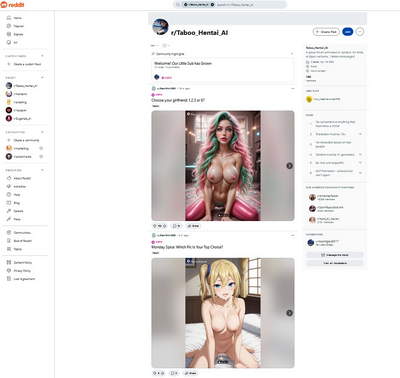400x378 pixels.
Task: Open the community's three-dot more options button
Action: pos(360,32)
